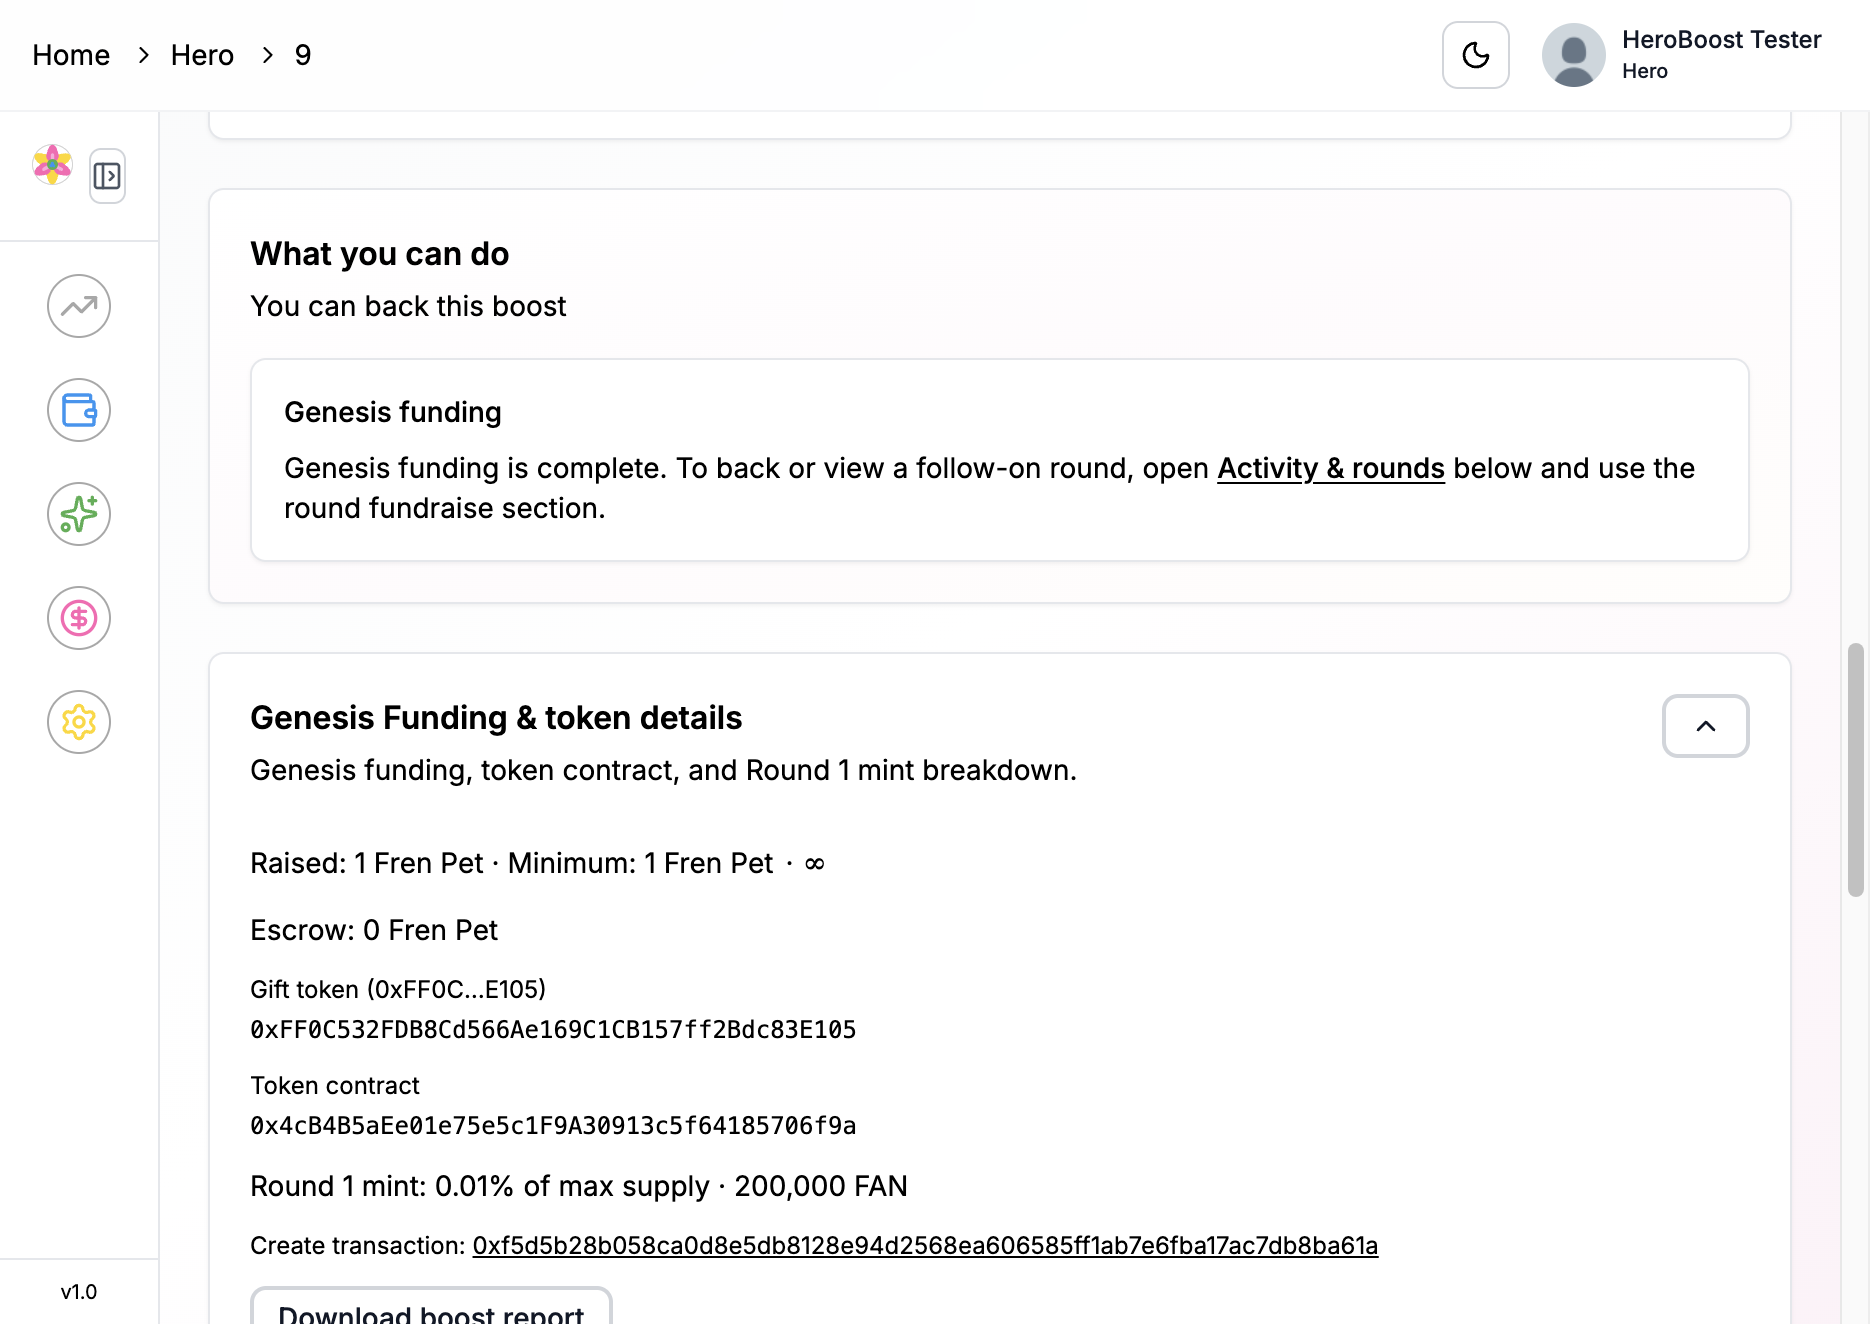This screenshot has width=1870, height=1324.
Task: Click the page vertical scrollbar thumb
Action: 1856,770
